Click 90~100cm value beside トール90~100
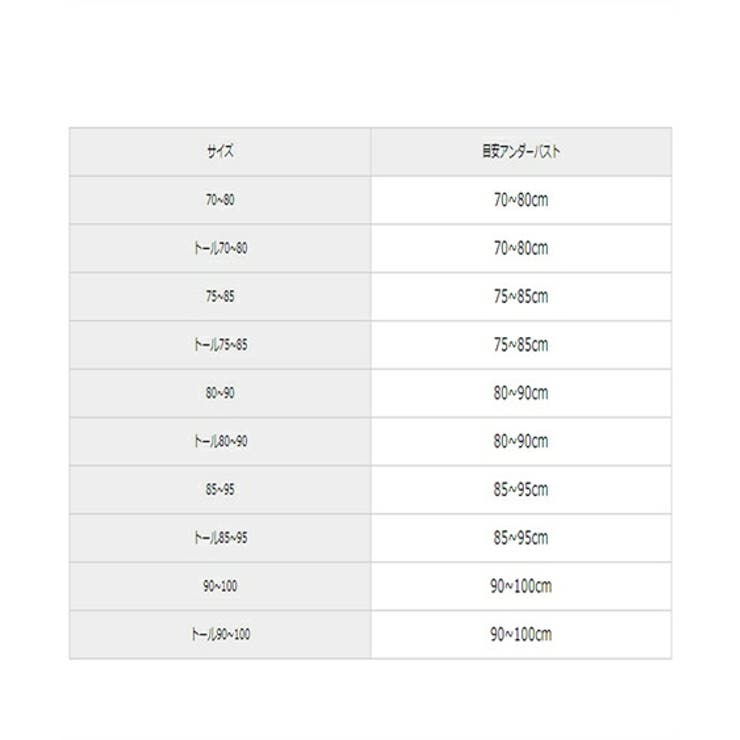Image resolution: width=740 pixels, height=740 pixels. (x=521, y=634)
